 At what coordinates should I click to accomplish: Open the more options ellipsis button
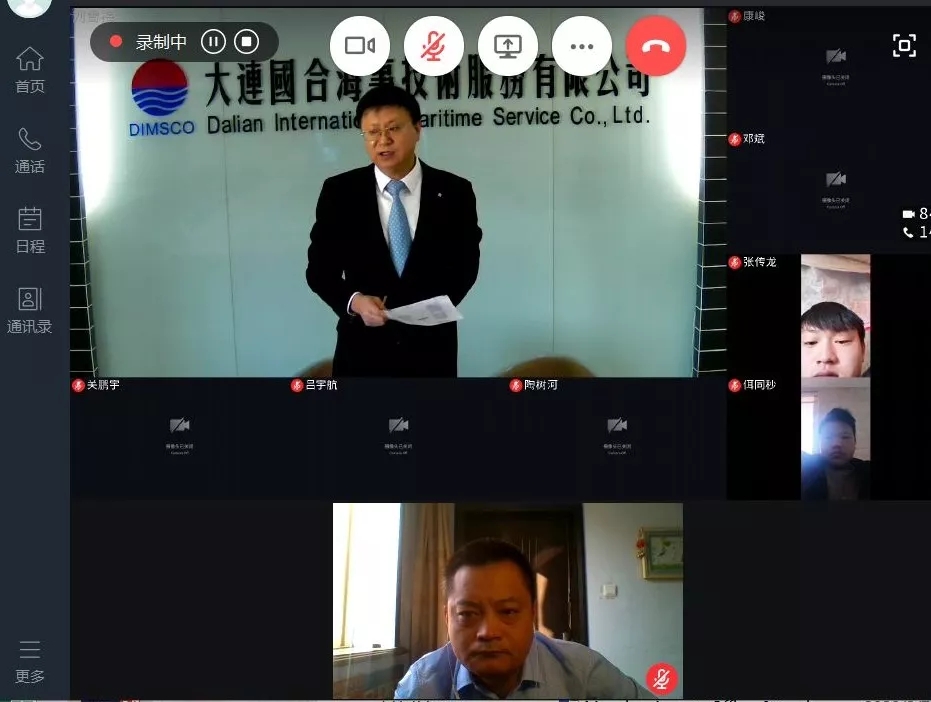[582, 46]
